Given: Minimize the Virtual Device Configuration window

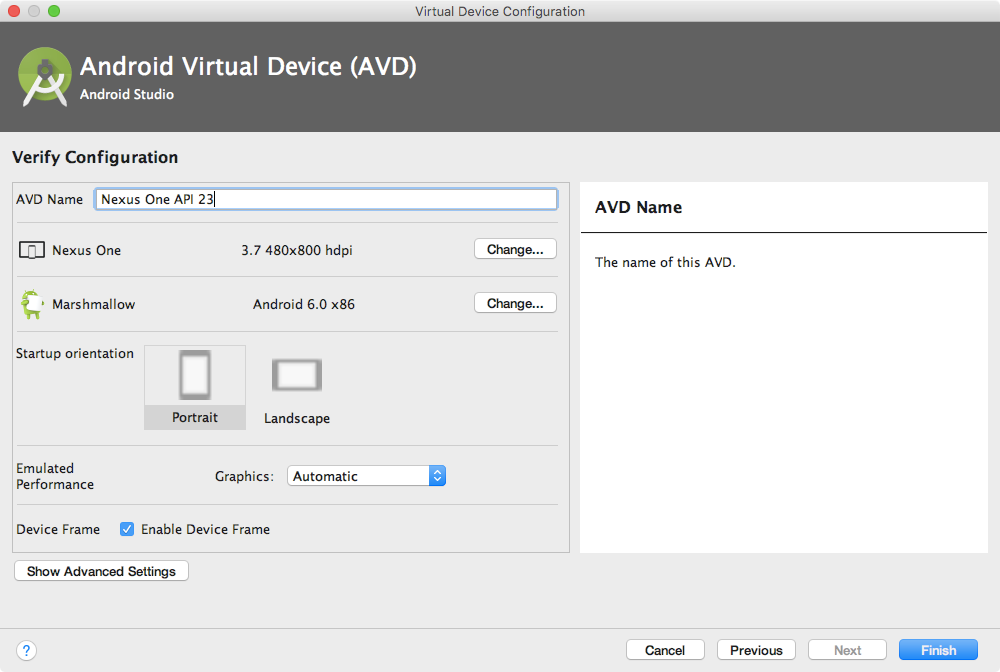Looking at the screenshot, I should tap(34, 11).
